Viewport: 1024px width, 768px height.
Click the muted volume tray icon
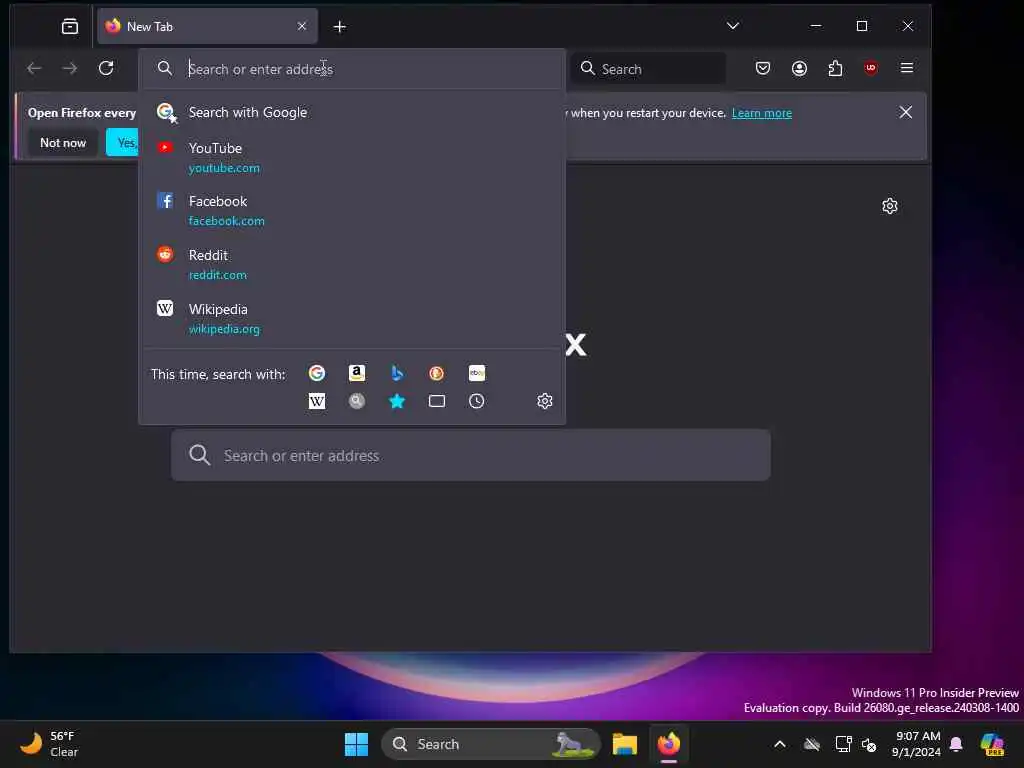869,744
